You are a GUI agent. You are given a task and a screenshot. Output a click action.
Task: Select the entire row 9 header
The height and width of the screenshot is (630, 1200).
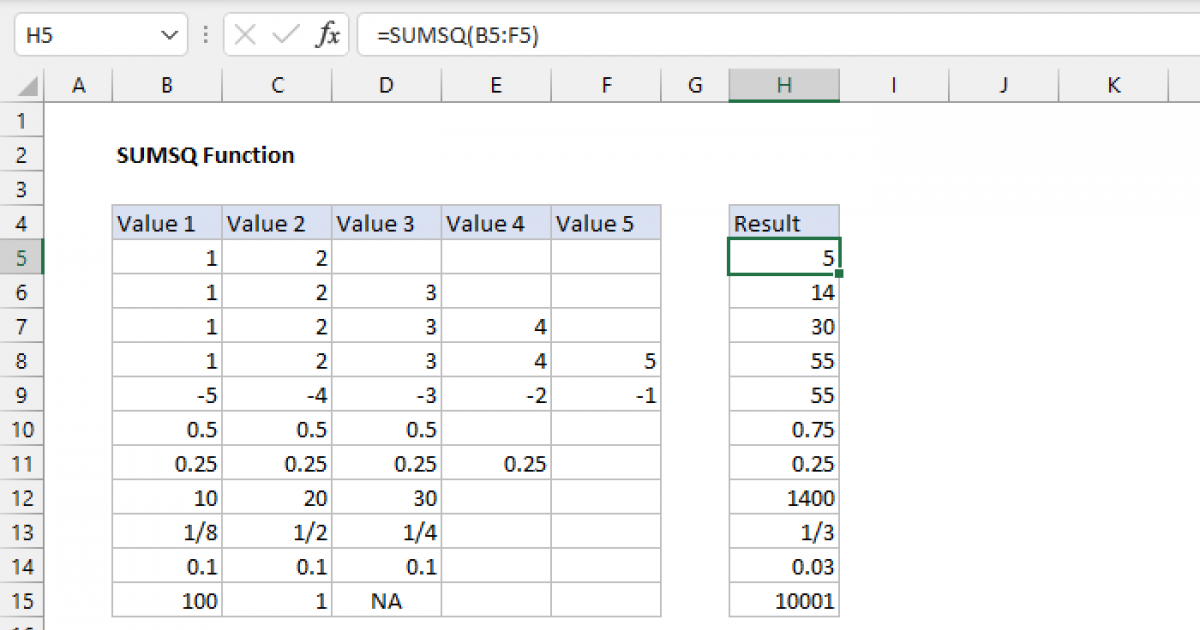pos(22,394)
